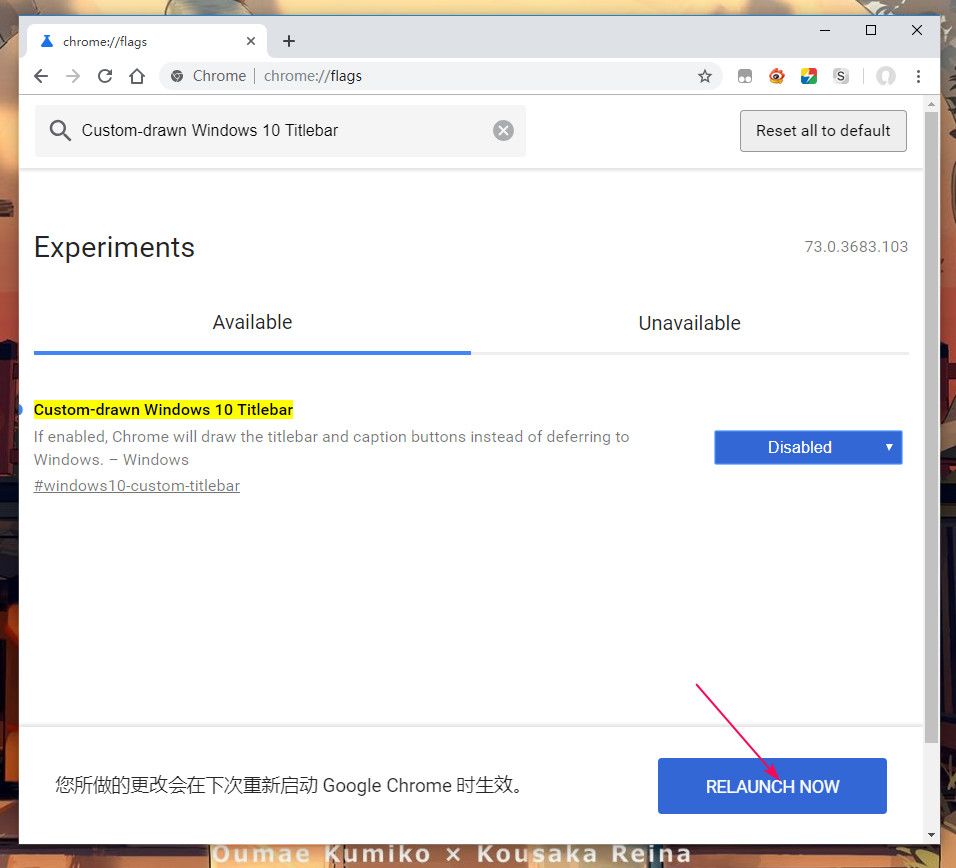
Task: Click the RELAUNCH NOW button
Action: (772, 786)
